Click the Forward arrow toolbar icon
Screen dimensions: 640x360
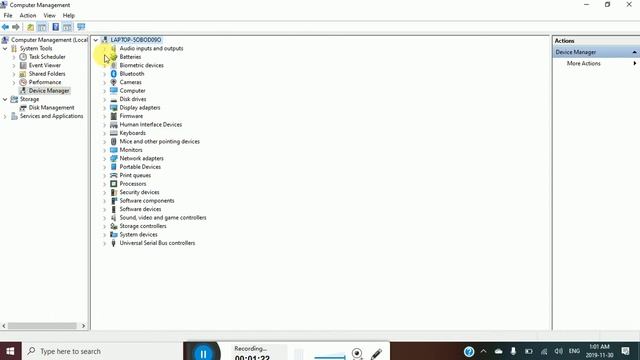[x=16, y=27]
